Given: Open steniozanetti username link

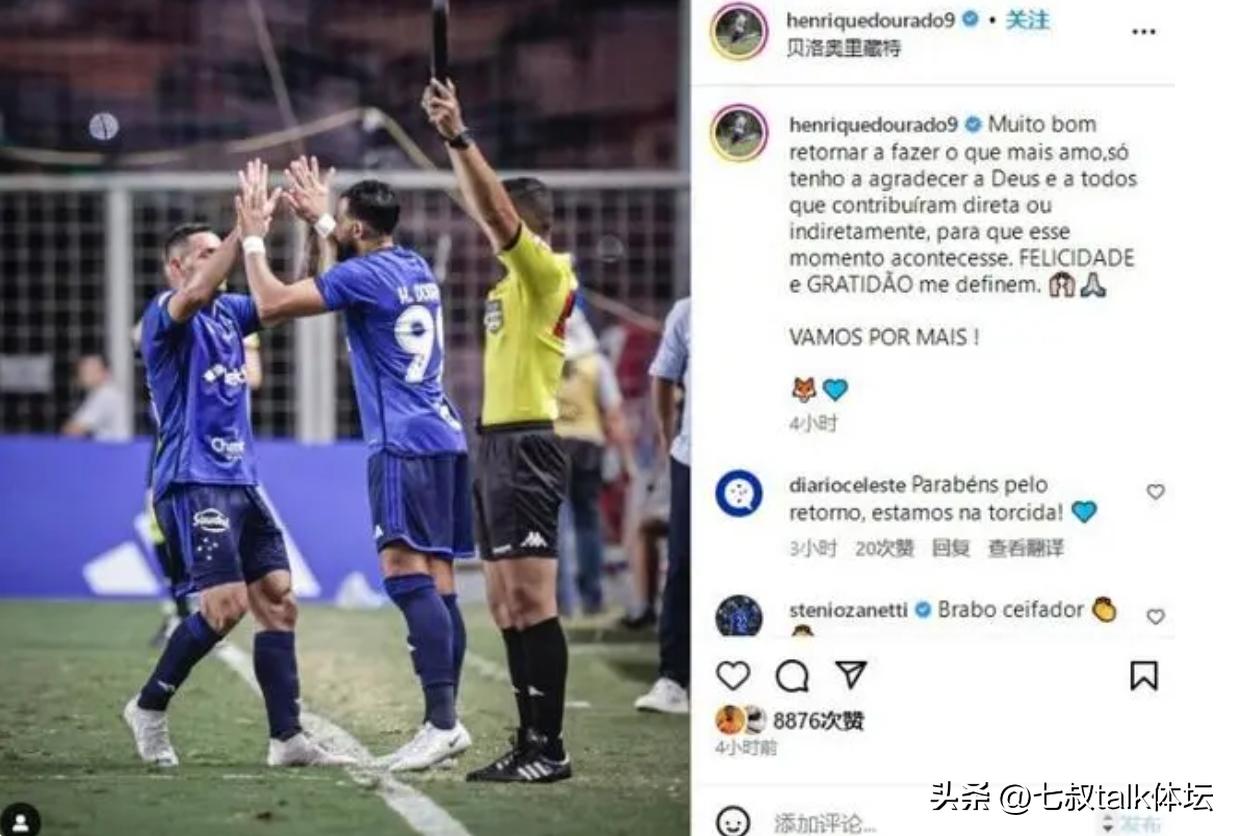Looking at the screenshot, I should click(x=849, y=610).
